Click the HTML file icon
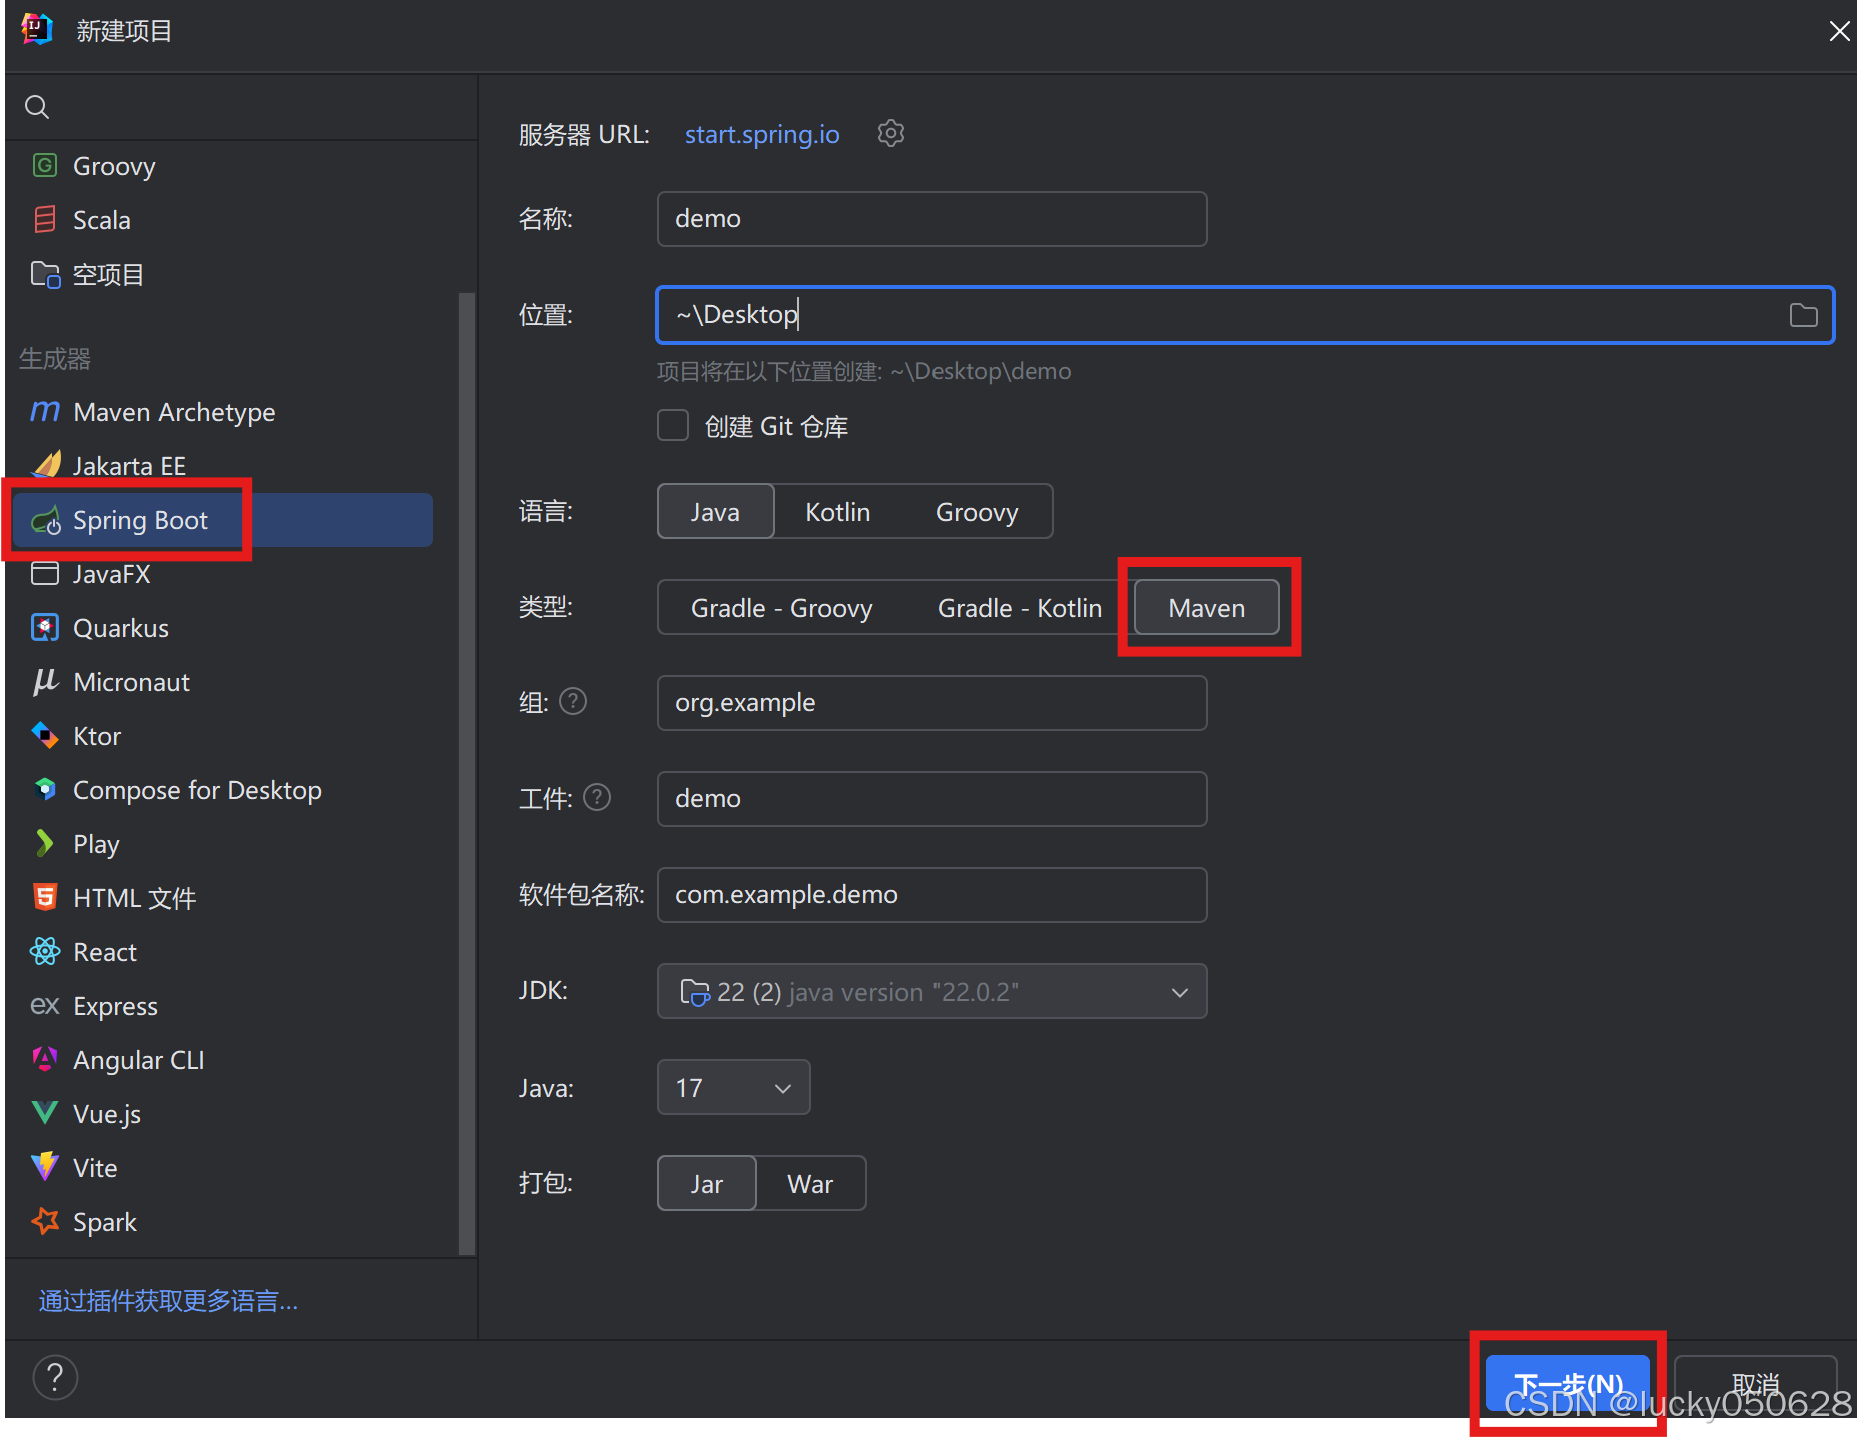This screenshot has width=1857, height=1437. (45, 897)
